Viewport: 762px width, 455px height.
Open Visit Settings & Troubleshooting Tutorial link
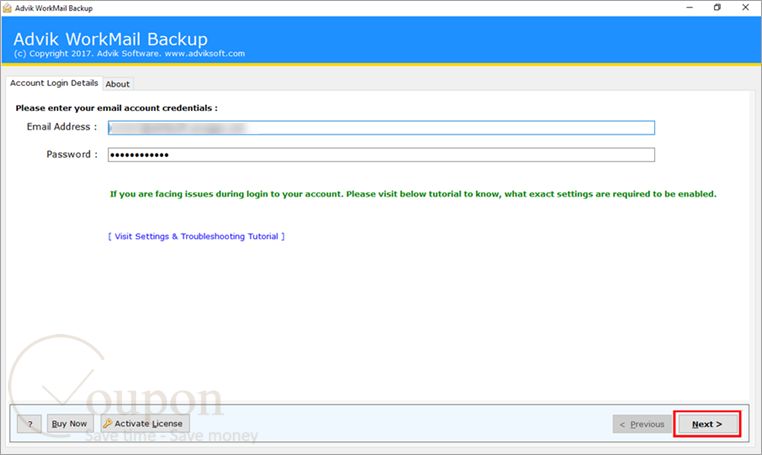point(196,236)
